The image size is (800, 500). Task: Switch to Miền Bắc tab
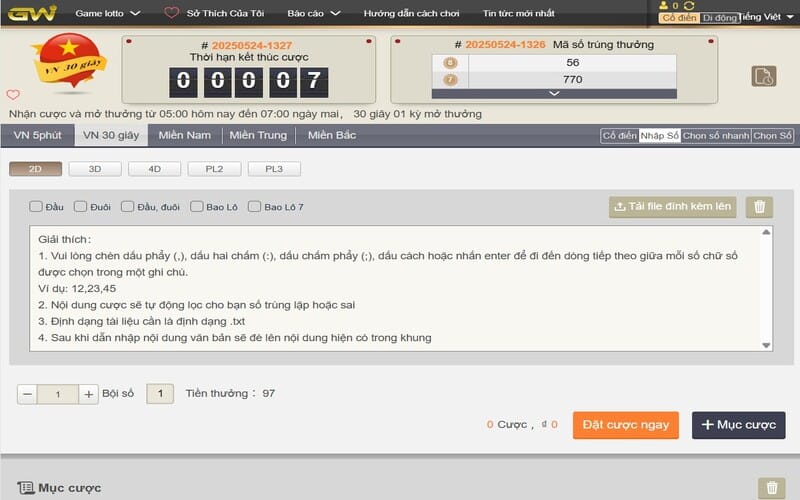[x=332, y=135]
